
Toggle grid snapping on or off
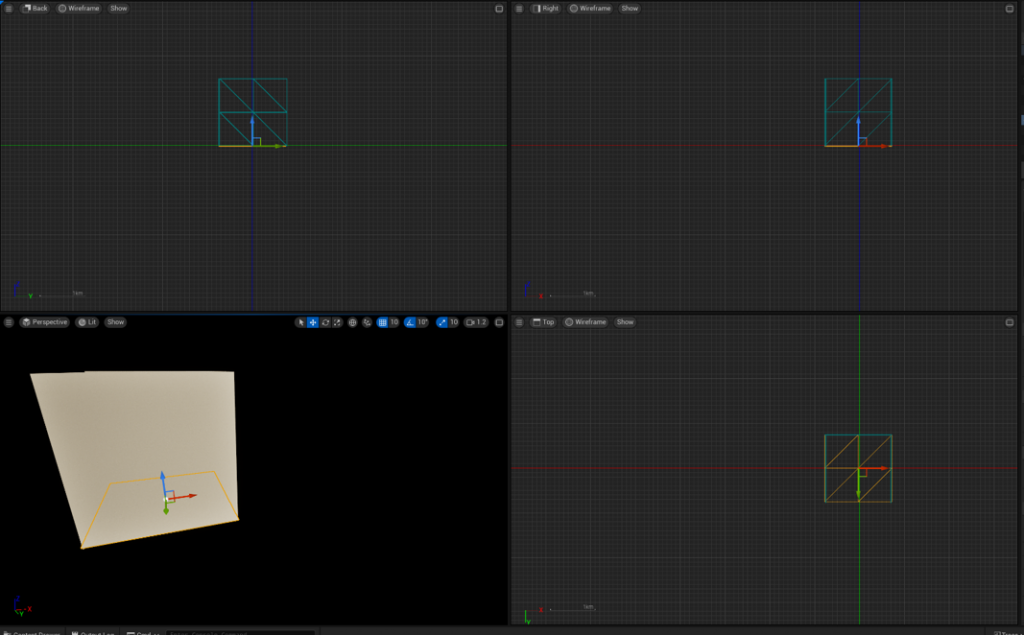(x=383, y=322)
